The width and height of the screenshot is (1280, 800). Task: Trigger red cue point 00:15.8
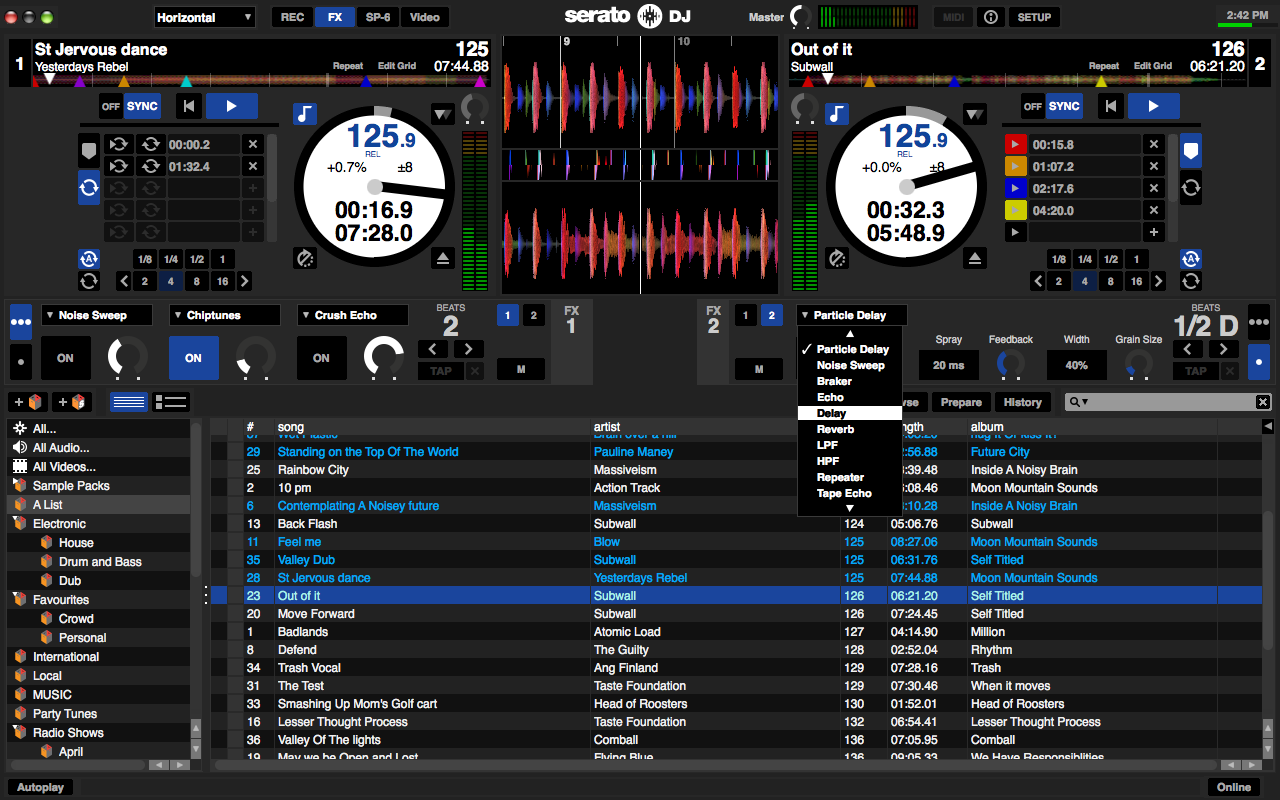1016,144
